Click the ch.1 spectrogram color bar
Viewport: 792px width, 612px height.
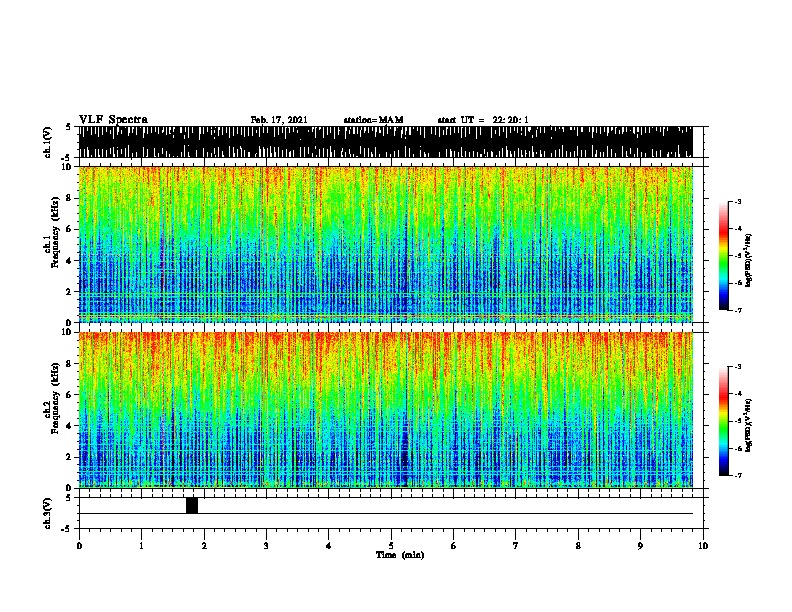point(724,256)
